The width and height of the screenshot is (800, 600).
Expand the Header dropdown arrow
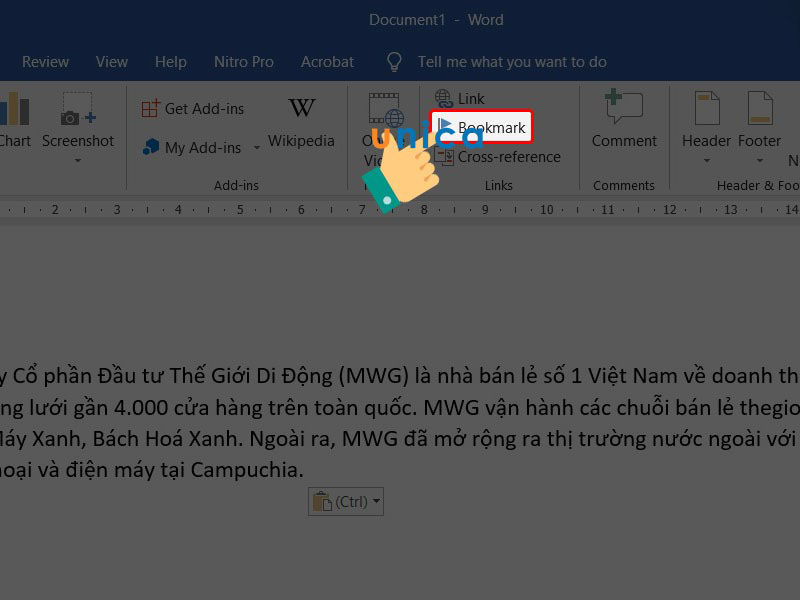[707, 161]
